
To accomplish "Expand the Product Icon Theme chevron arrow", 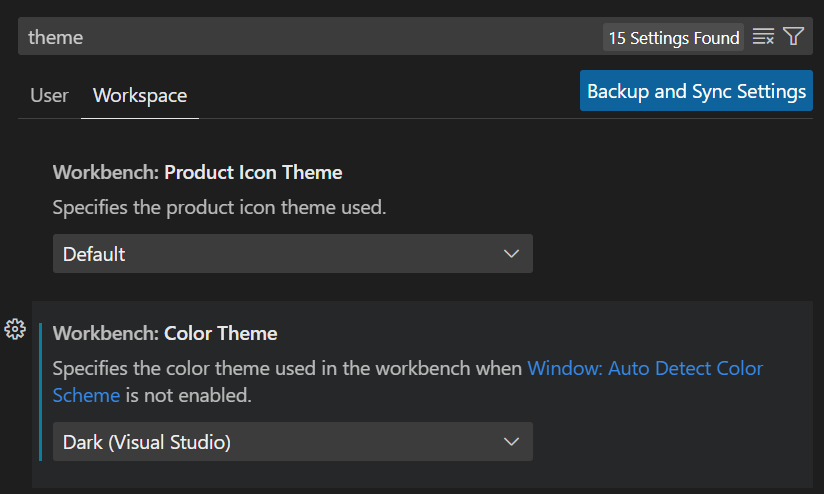I will tap(511, 254).
